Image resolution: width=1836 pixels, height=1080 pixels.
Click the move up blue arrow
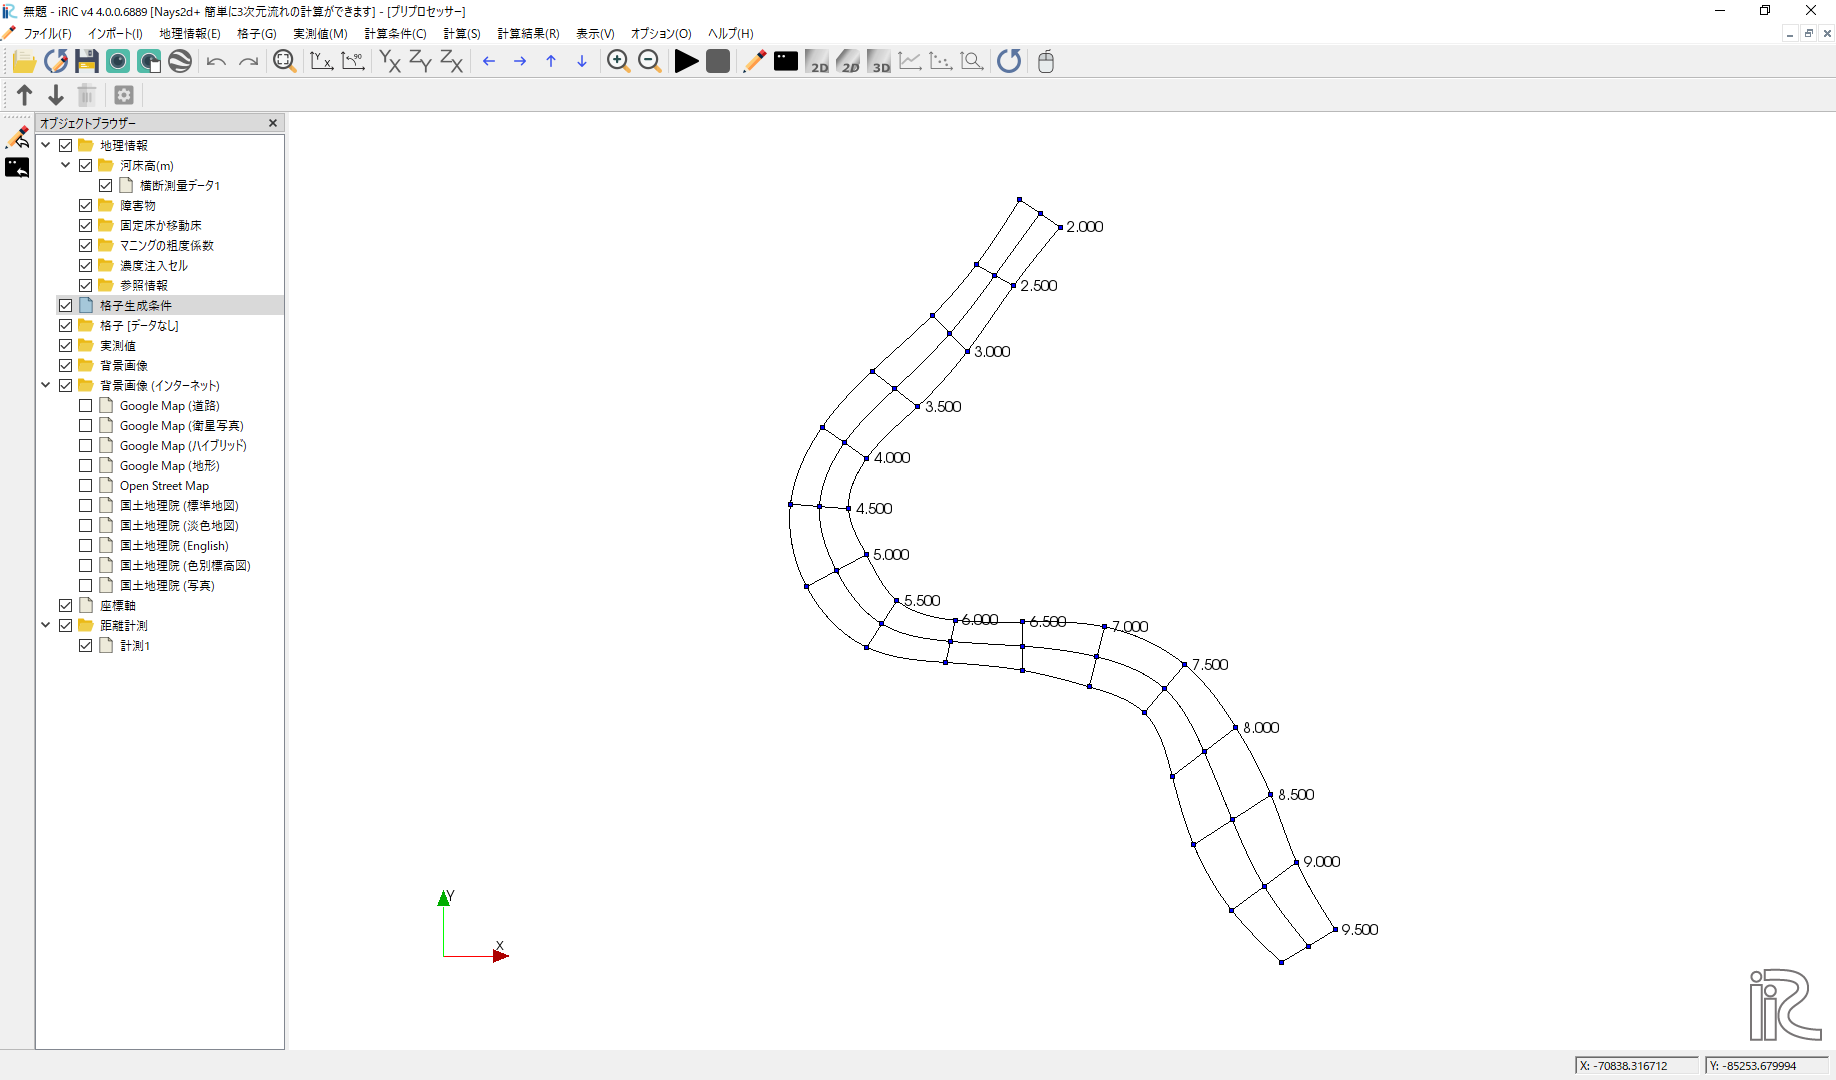click(551, 62)
